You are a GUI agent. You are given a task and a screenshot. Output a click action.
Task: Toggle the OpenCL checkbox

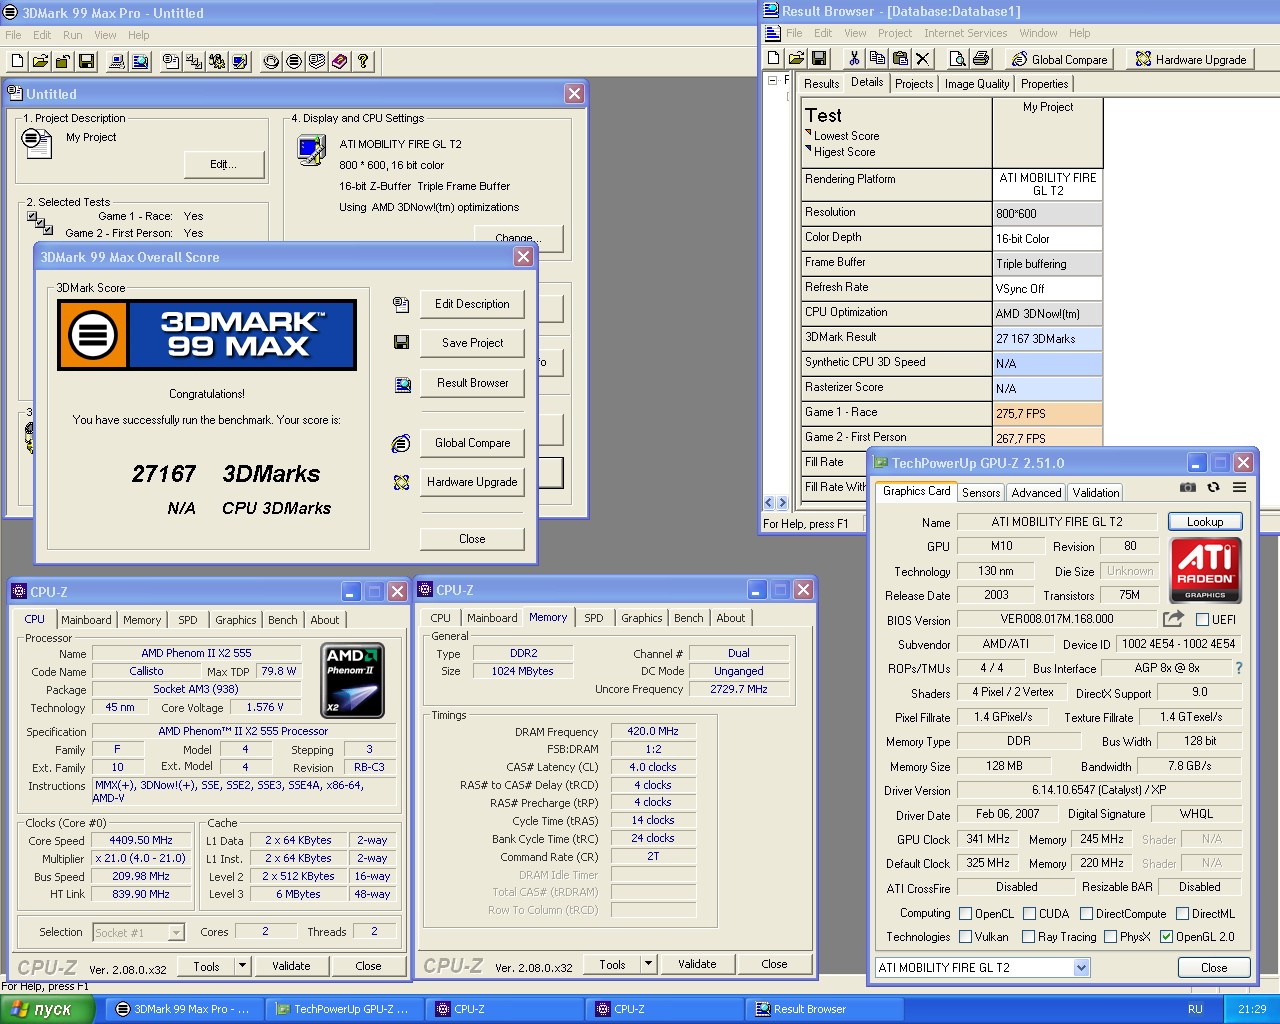[965, 914]
